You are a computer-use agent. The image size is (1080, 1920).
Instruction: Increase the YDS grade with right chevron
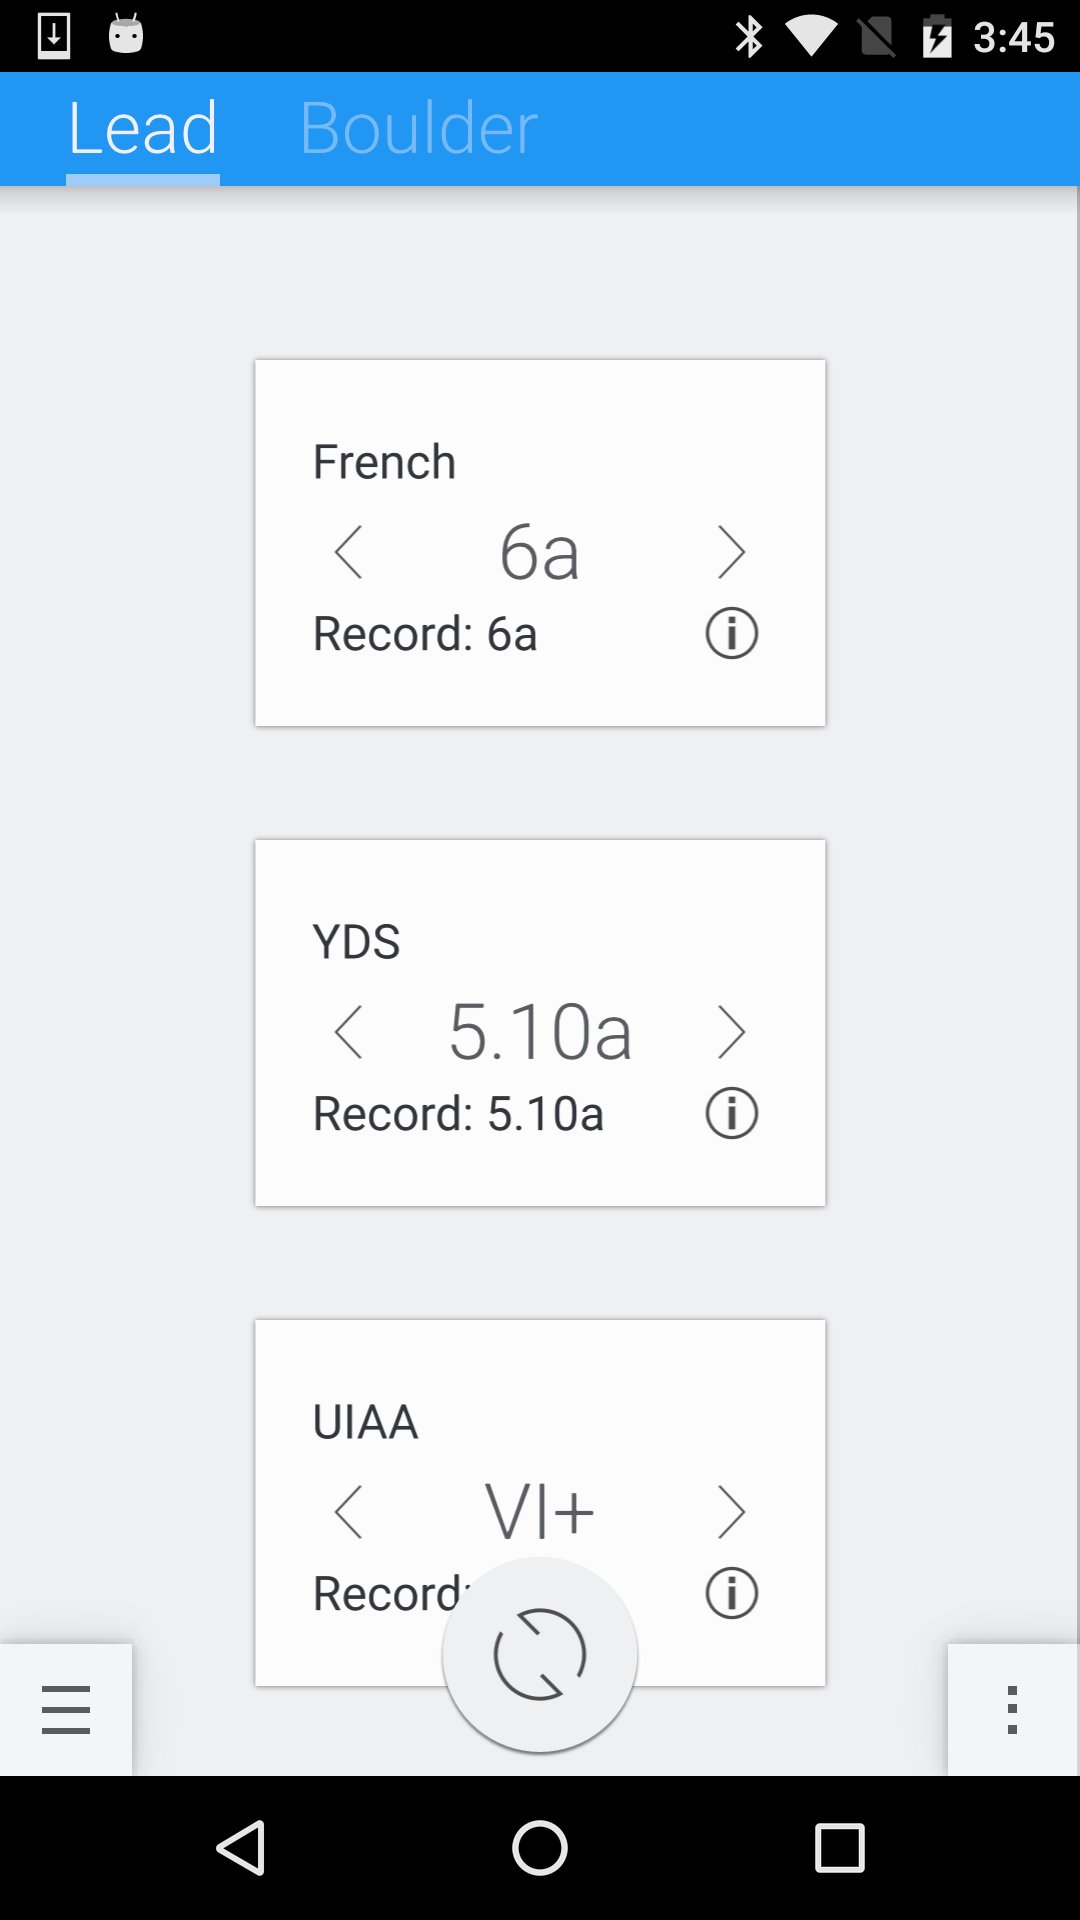point(732,1032)
